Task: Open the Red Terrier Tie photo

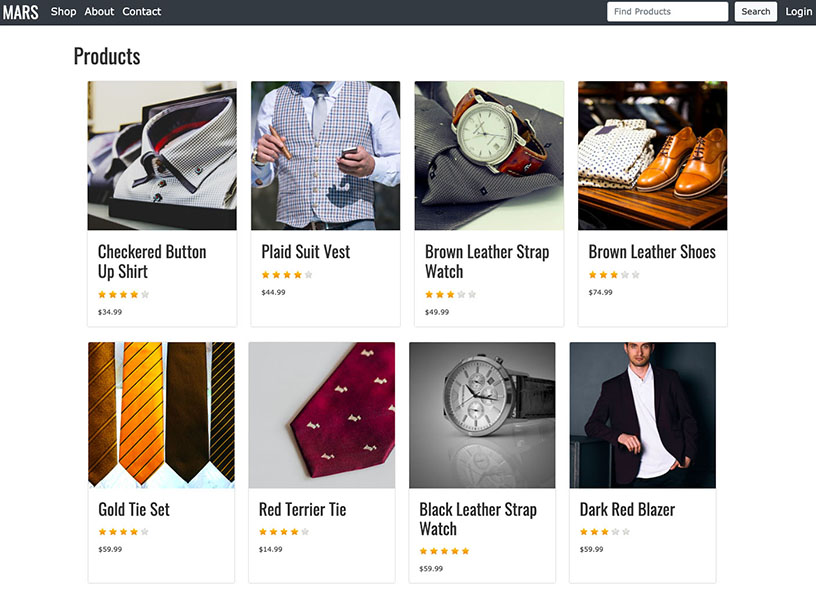Action: (x=322, y=415)
